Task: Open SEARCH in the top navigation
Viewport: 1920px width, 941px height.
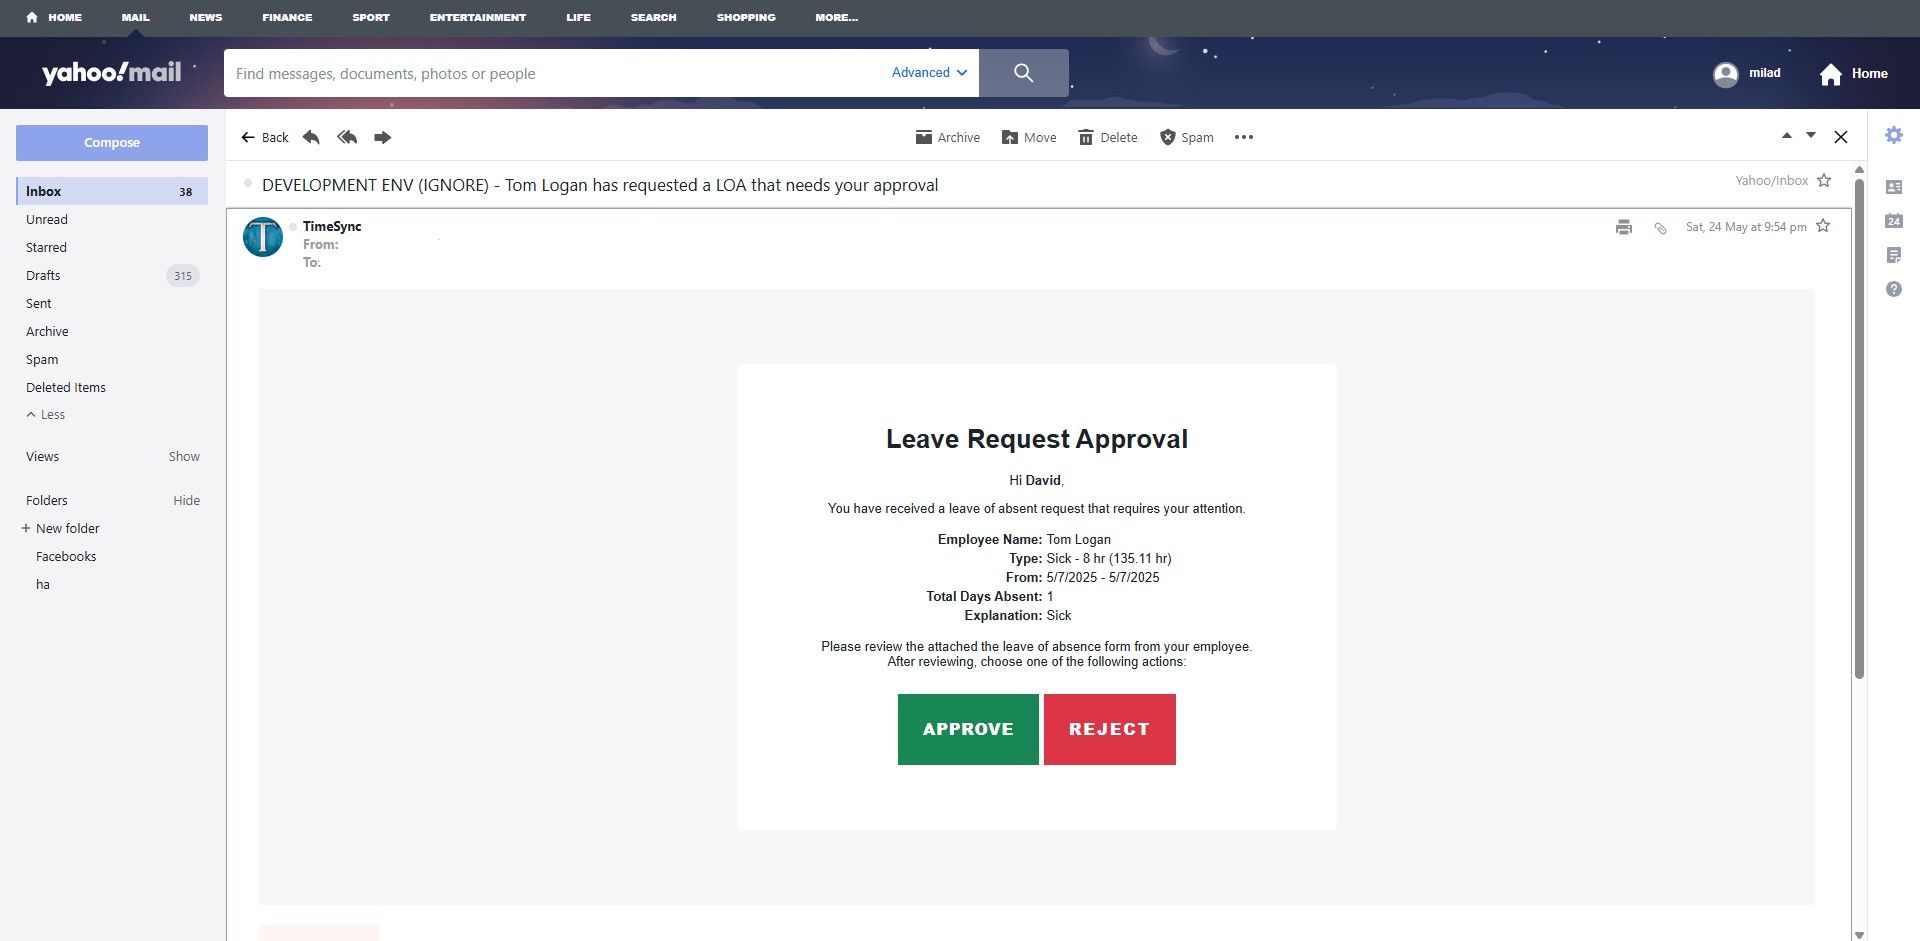Action: 654,17
